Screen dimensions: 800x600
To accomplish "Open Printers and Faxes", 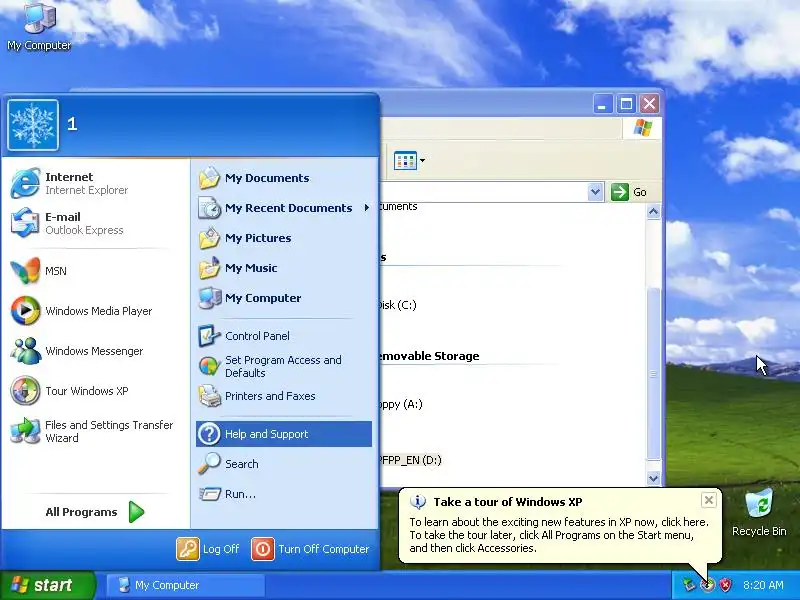I will 284,396.
